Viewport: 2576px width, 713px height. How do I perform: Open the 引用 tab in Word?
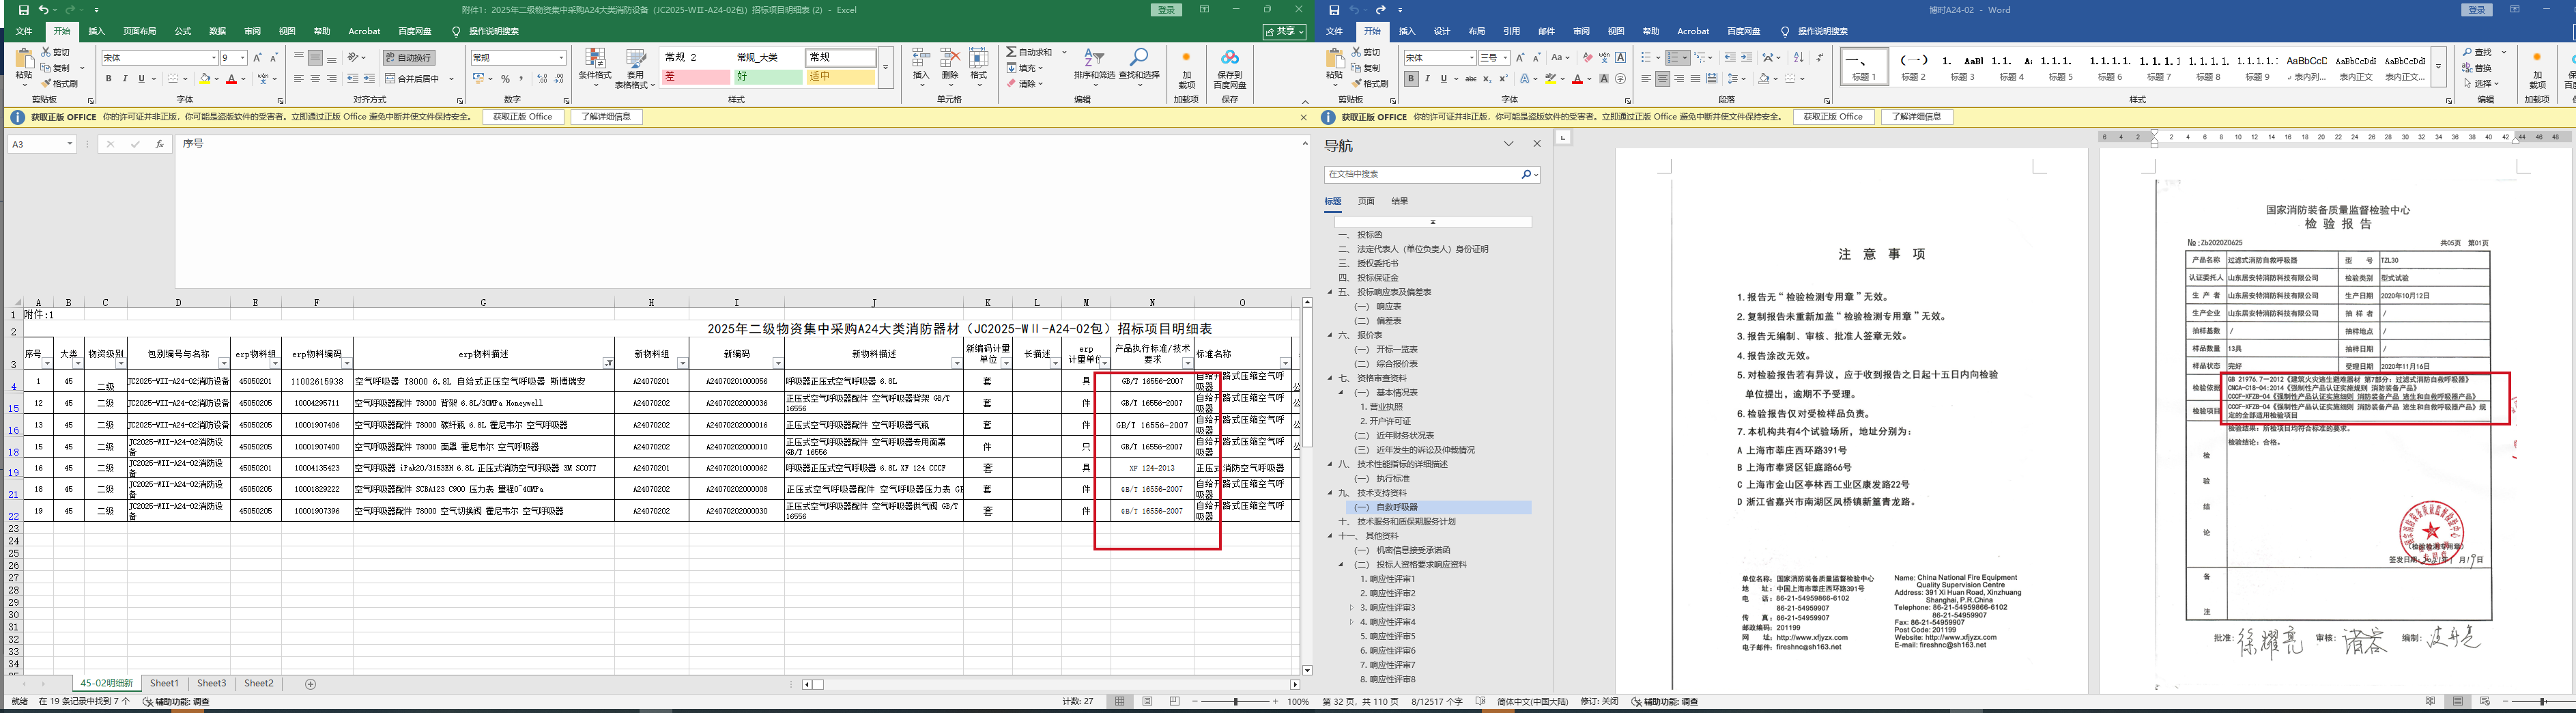click(x=1511, y=31)
